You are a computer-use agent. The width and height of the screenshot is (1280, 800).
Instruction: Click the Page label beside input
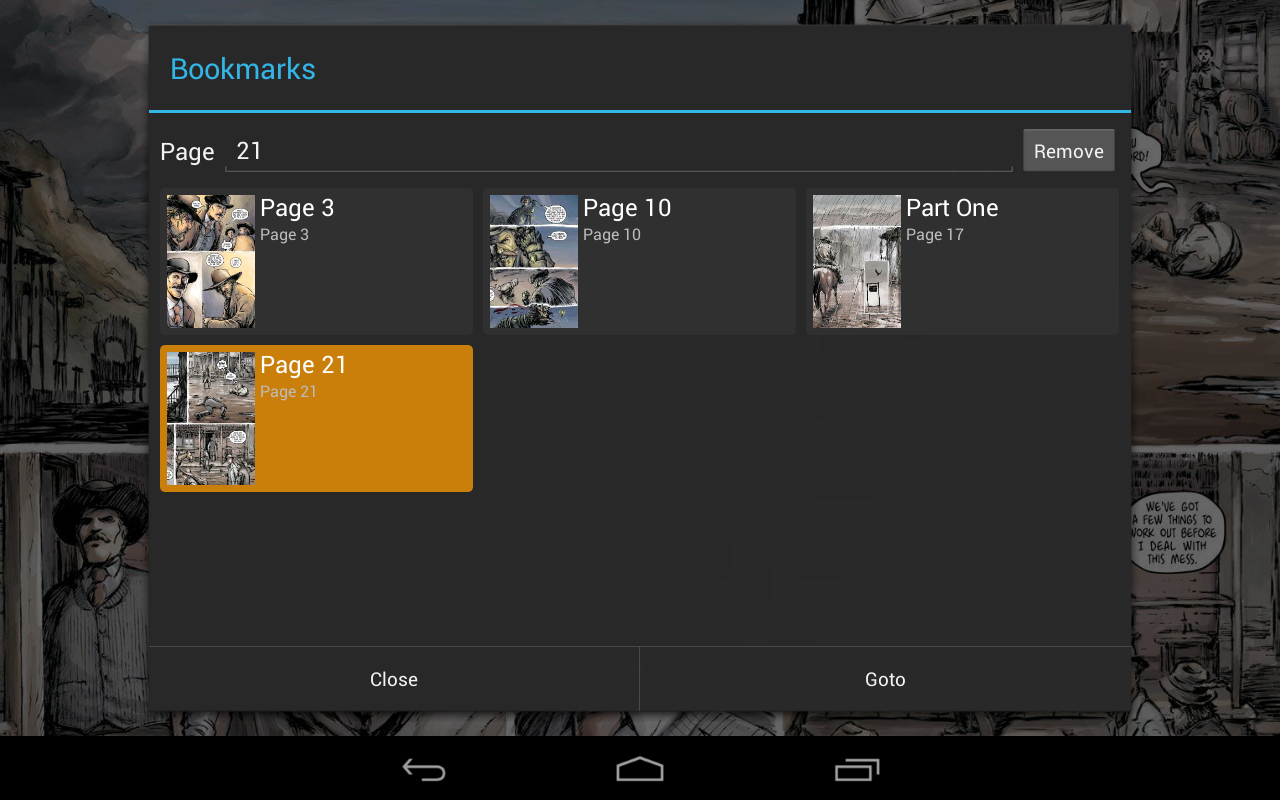pyautogui.click(x=187, y=152)
